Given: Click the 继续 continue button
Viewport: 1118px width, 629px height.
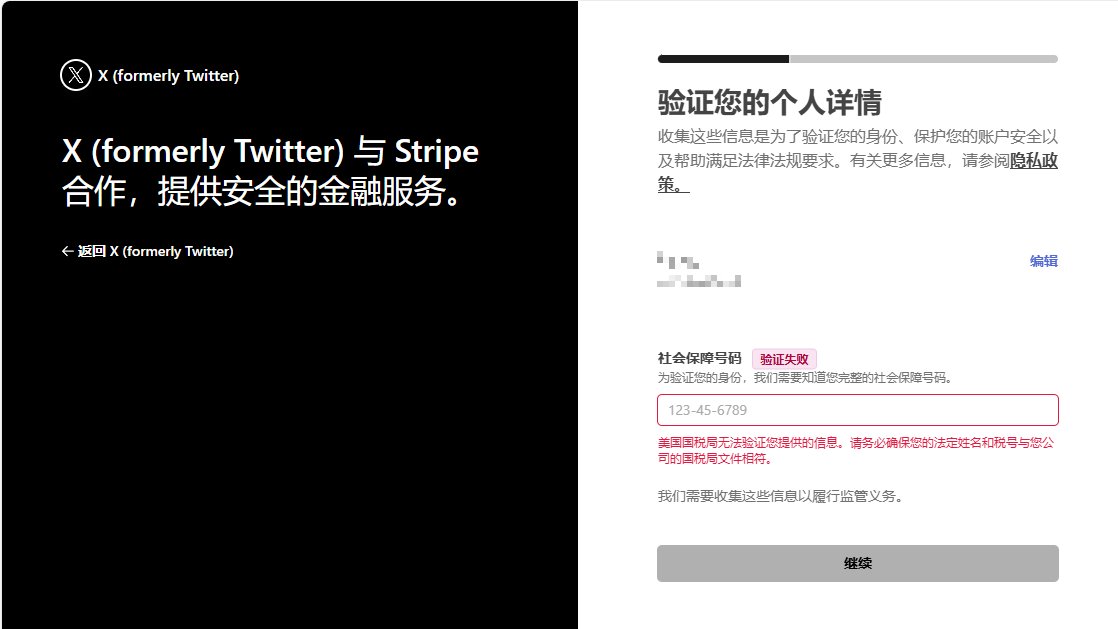Looking at the screenshot, I should click(x=858, y=563).
